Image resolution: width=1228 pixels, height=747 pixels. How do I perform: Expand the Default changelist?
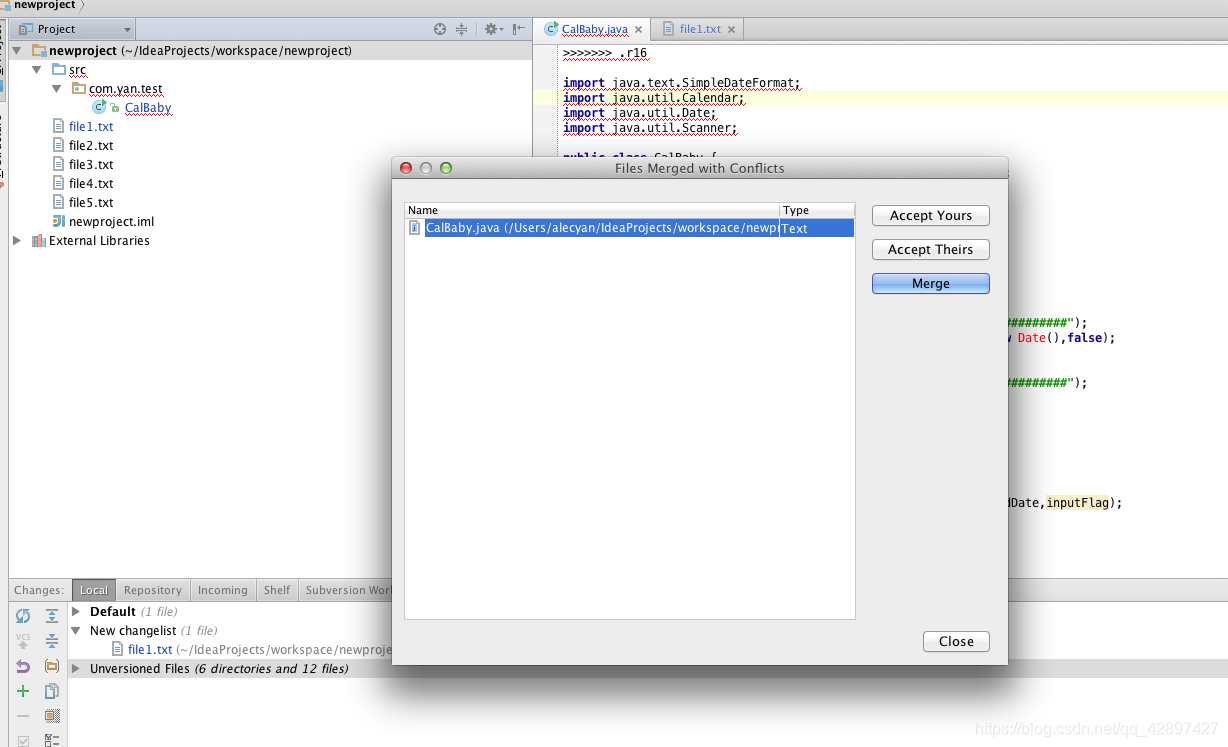pos(77,612)
